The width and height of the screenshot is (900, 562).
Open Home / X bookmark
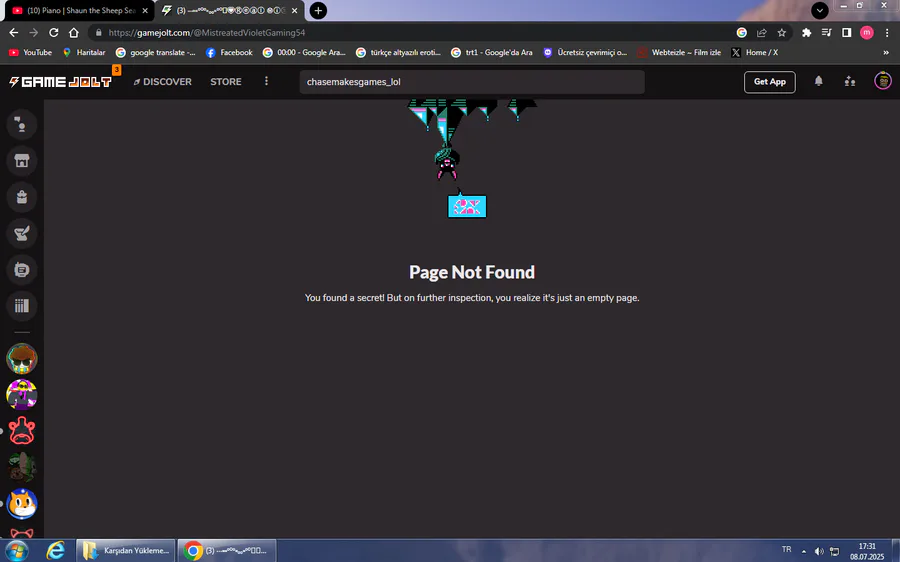[755, 52]
